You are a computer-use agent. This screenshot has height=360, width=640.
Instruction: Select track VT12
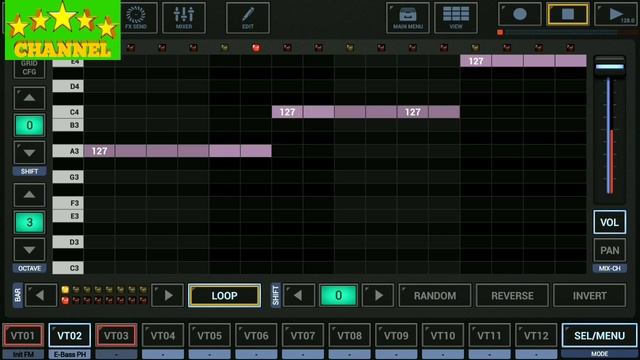click(536, 336)
